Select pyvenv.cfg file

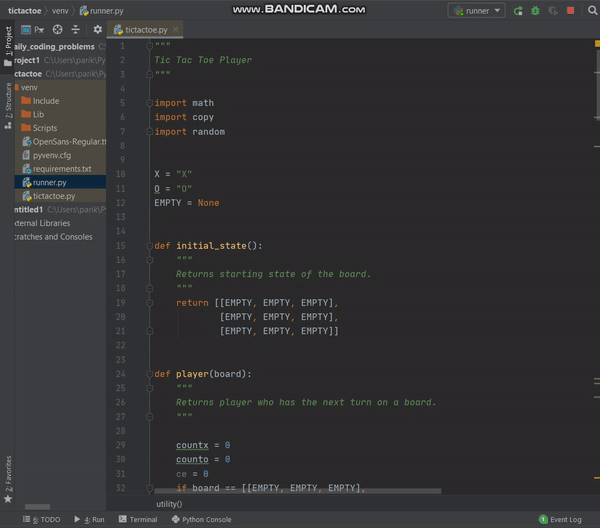click(x=60, y=155)
